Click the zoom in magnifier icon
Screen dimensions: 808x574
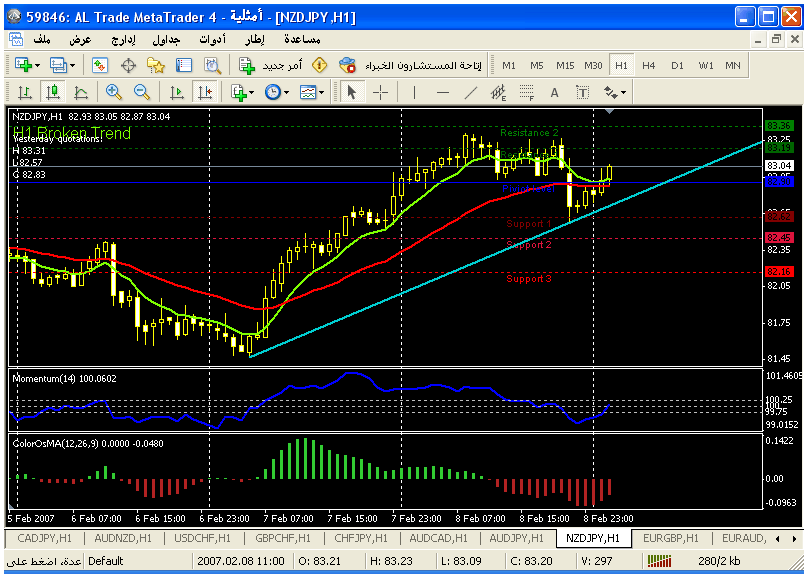pos(113,92)
